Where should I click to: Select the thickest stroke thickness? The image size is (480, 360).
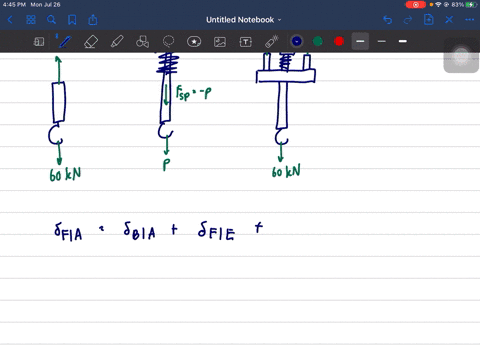[x=403, y=41]
